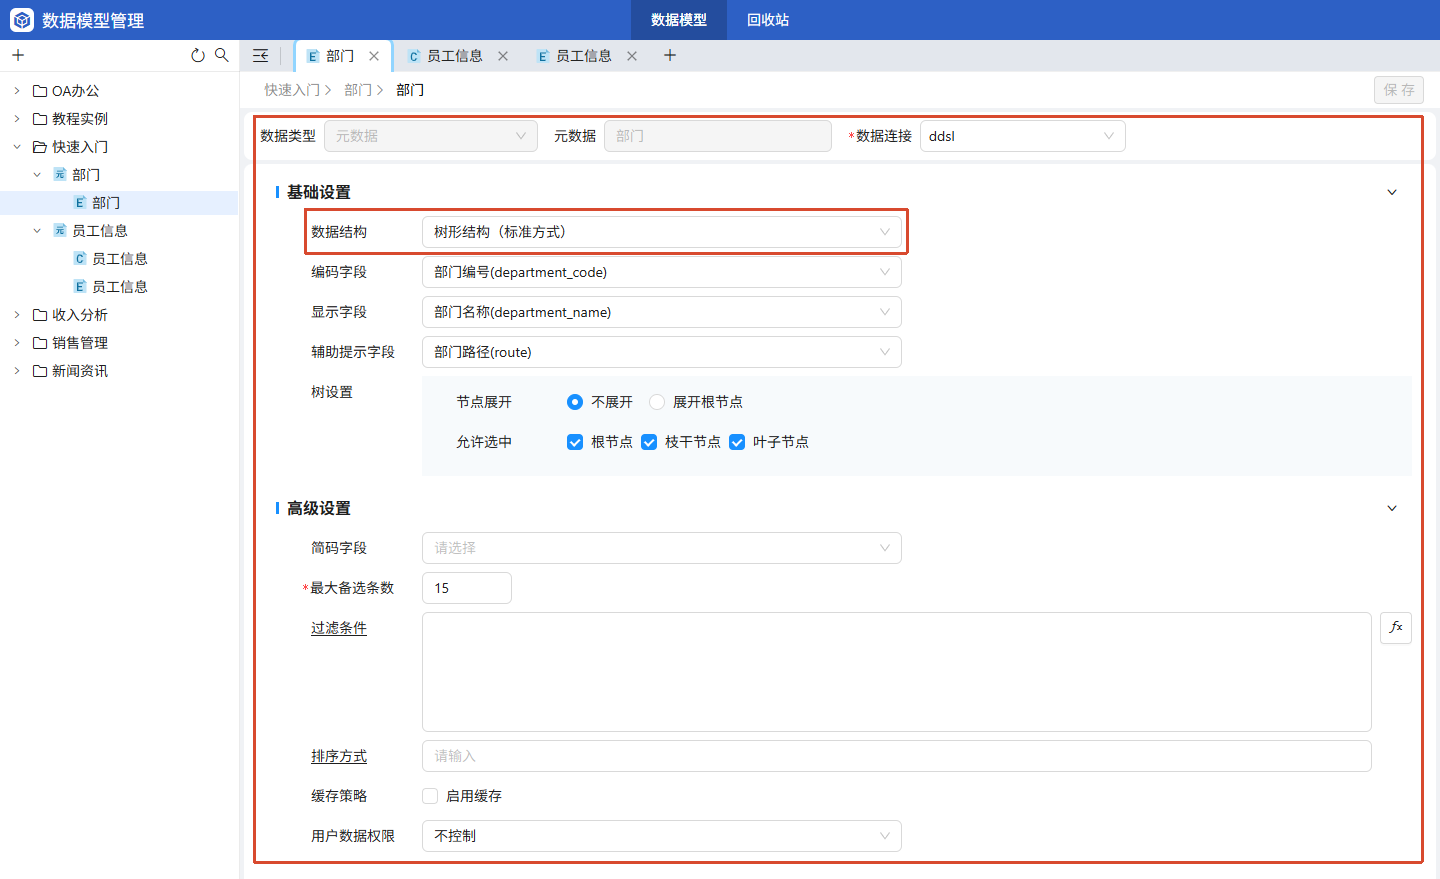The height and width of the screenshot is (879, 1440).
Task: Open the formula editor fx button
Action: tap(1396, 628)
